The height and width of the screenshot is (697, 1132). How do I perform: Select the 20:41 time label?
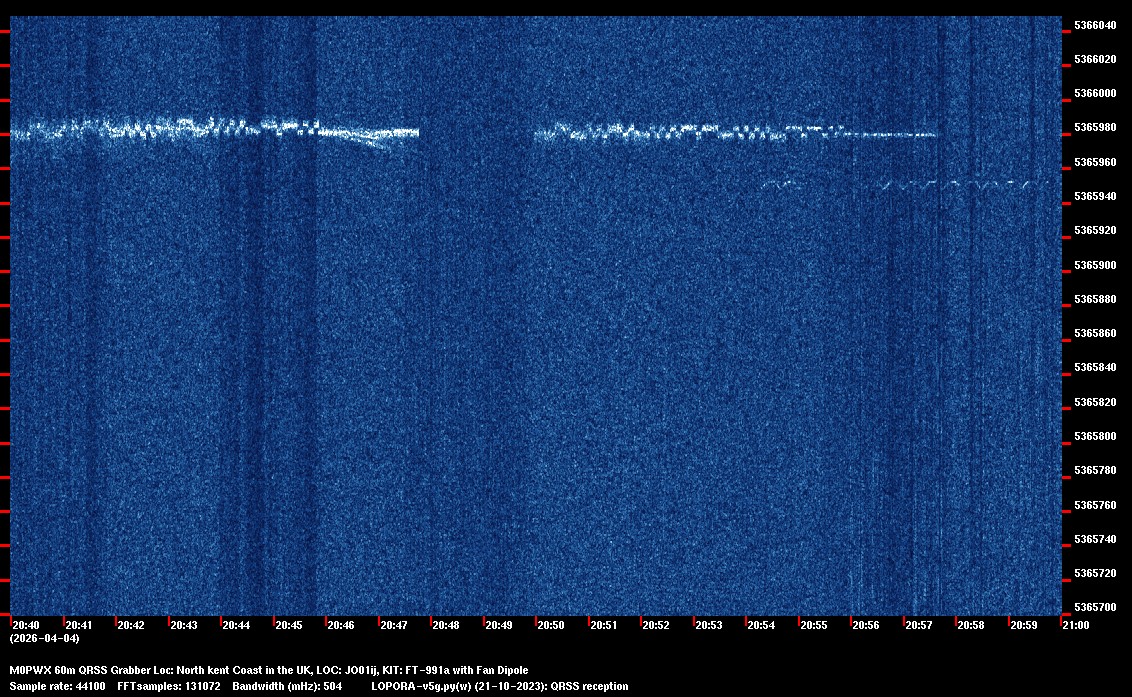(x=79, y=625)
